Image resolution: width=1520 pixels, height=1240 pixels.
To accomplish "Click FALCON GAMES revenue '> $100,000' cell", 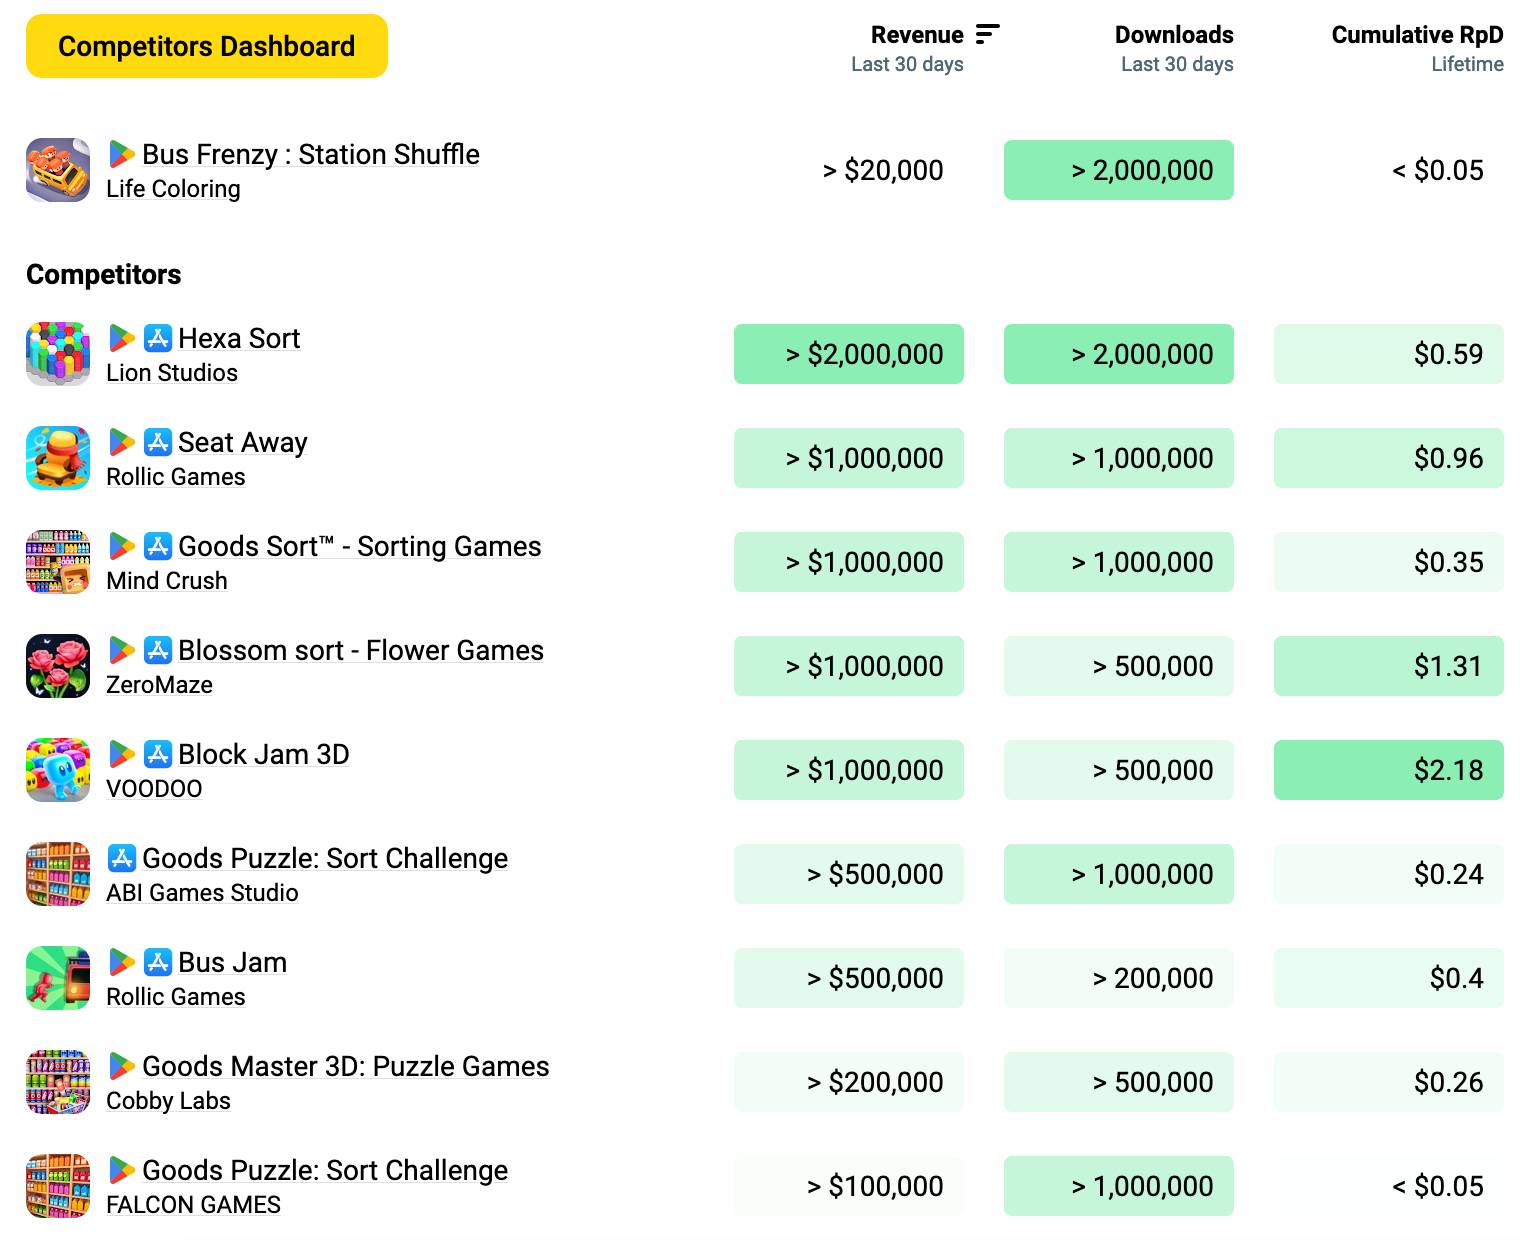I will (849, 1186).
